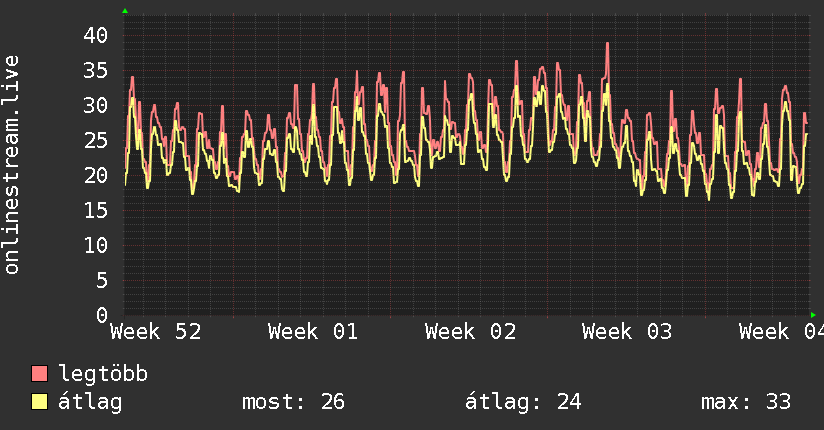Click the 25 tick label on y-axis
Viewport: 824px width, 430px height.
[x=95, y=141]
